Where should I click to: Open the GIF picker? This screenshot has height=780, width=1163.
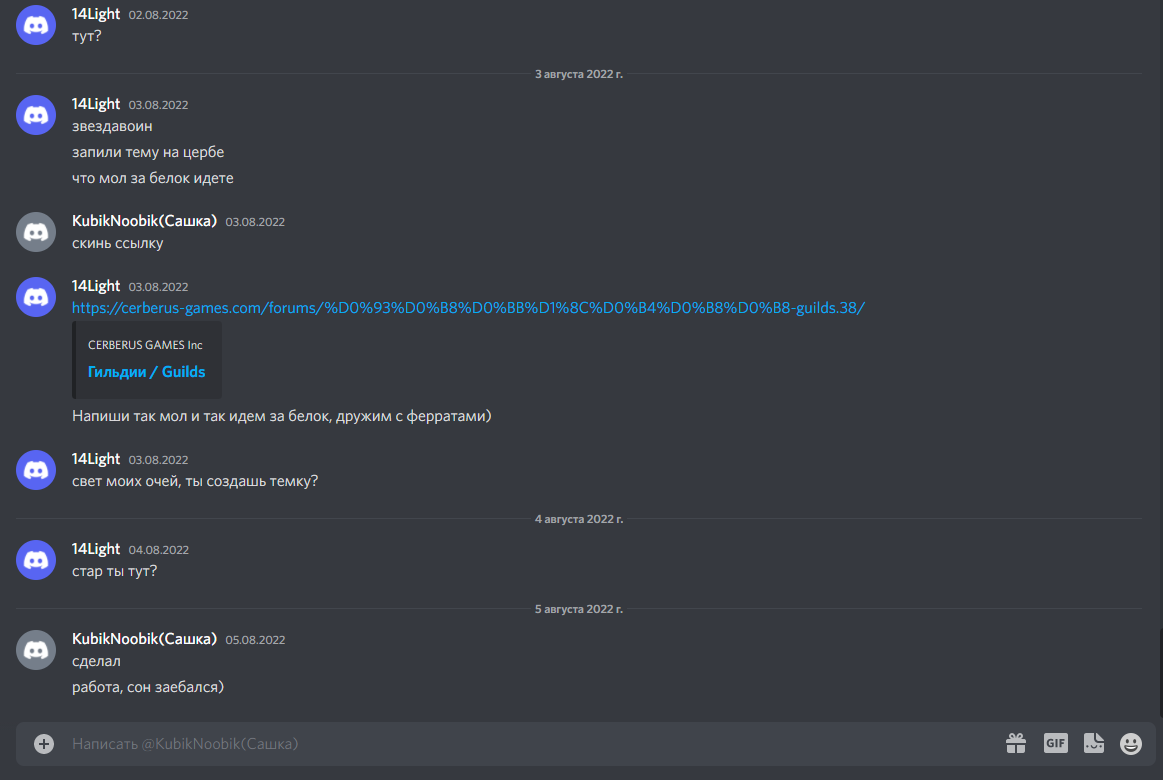(1055, 743)
